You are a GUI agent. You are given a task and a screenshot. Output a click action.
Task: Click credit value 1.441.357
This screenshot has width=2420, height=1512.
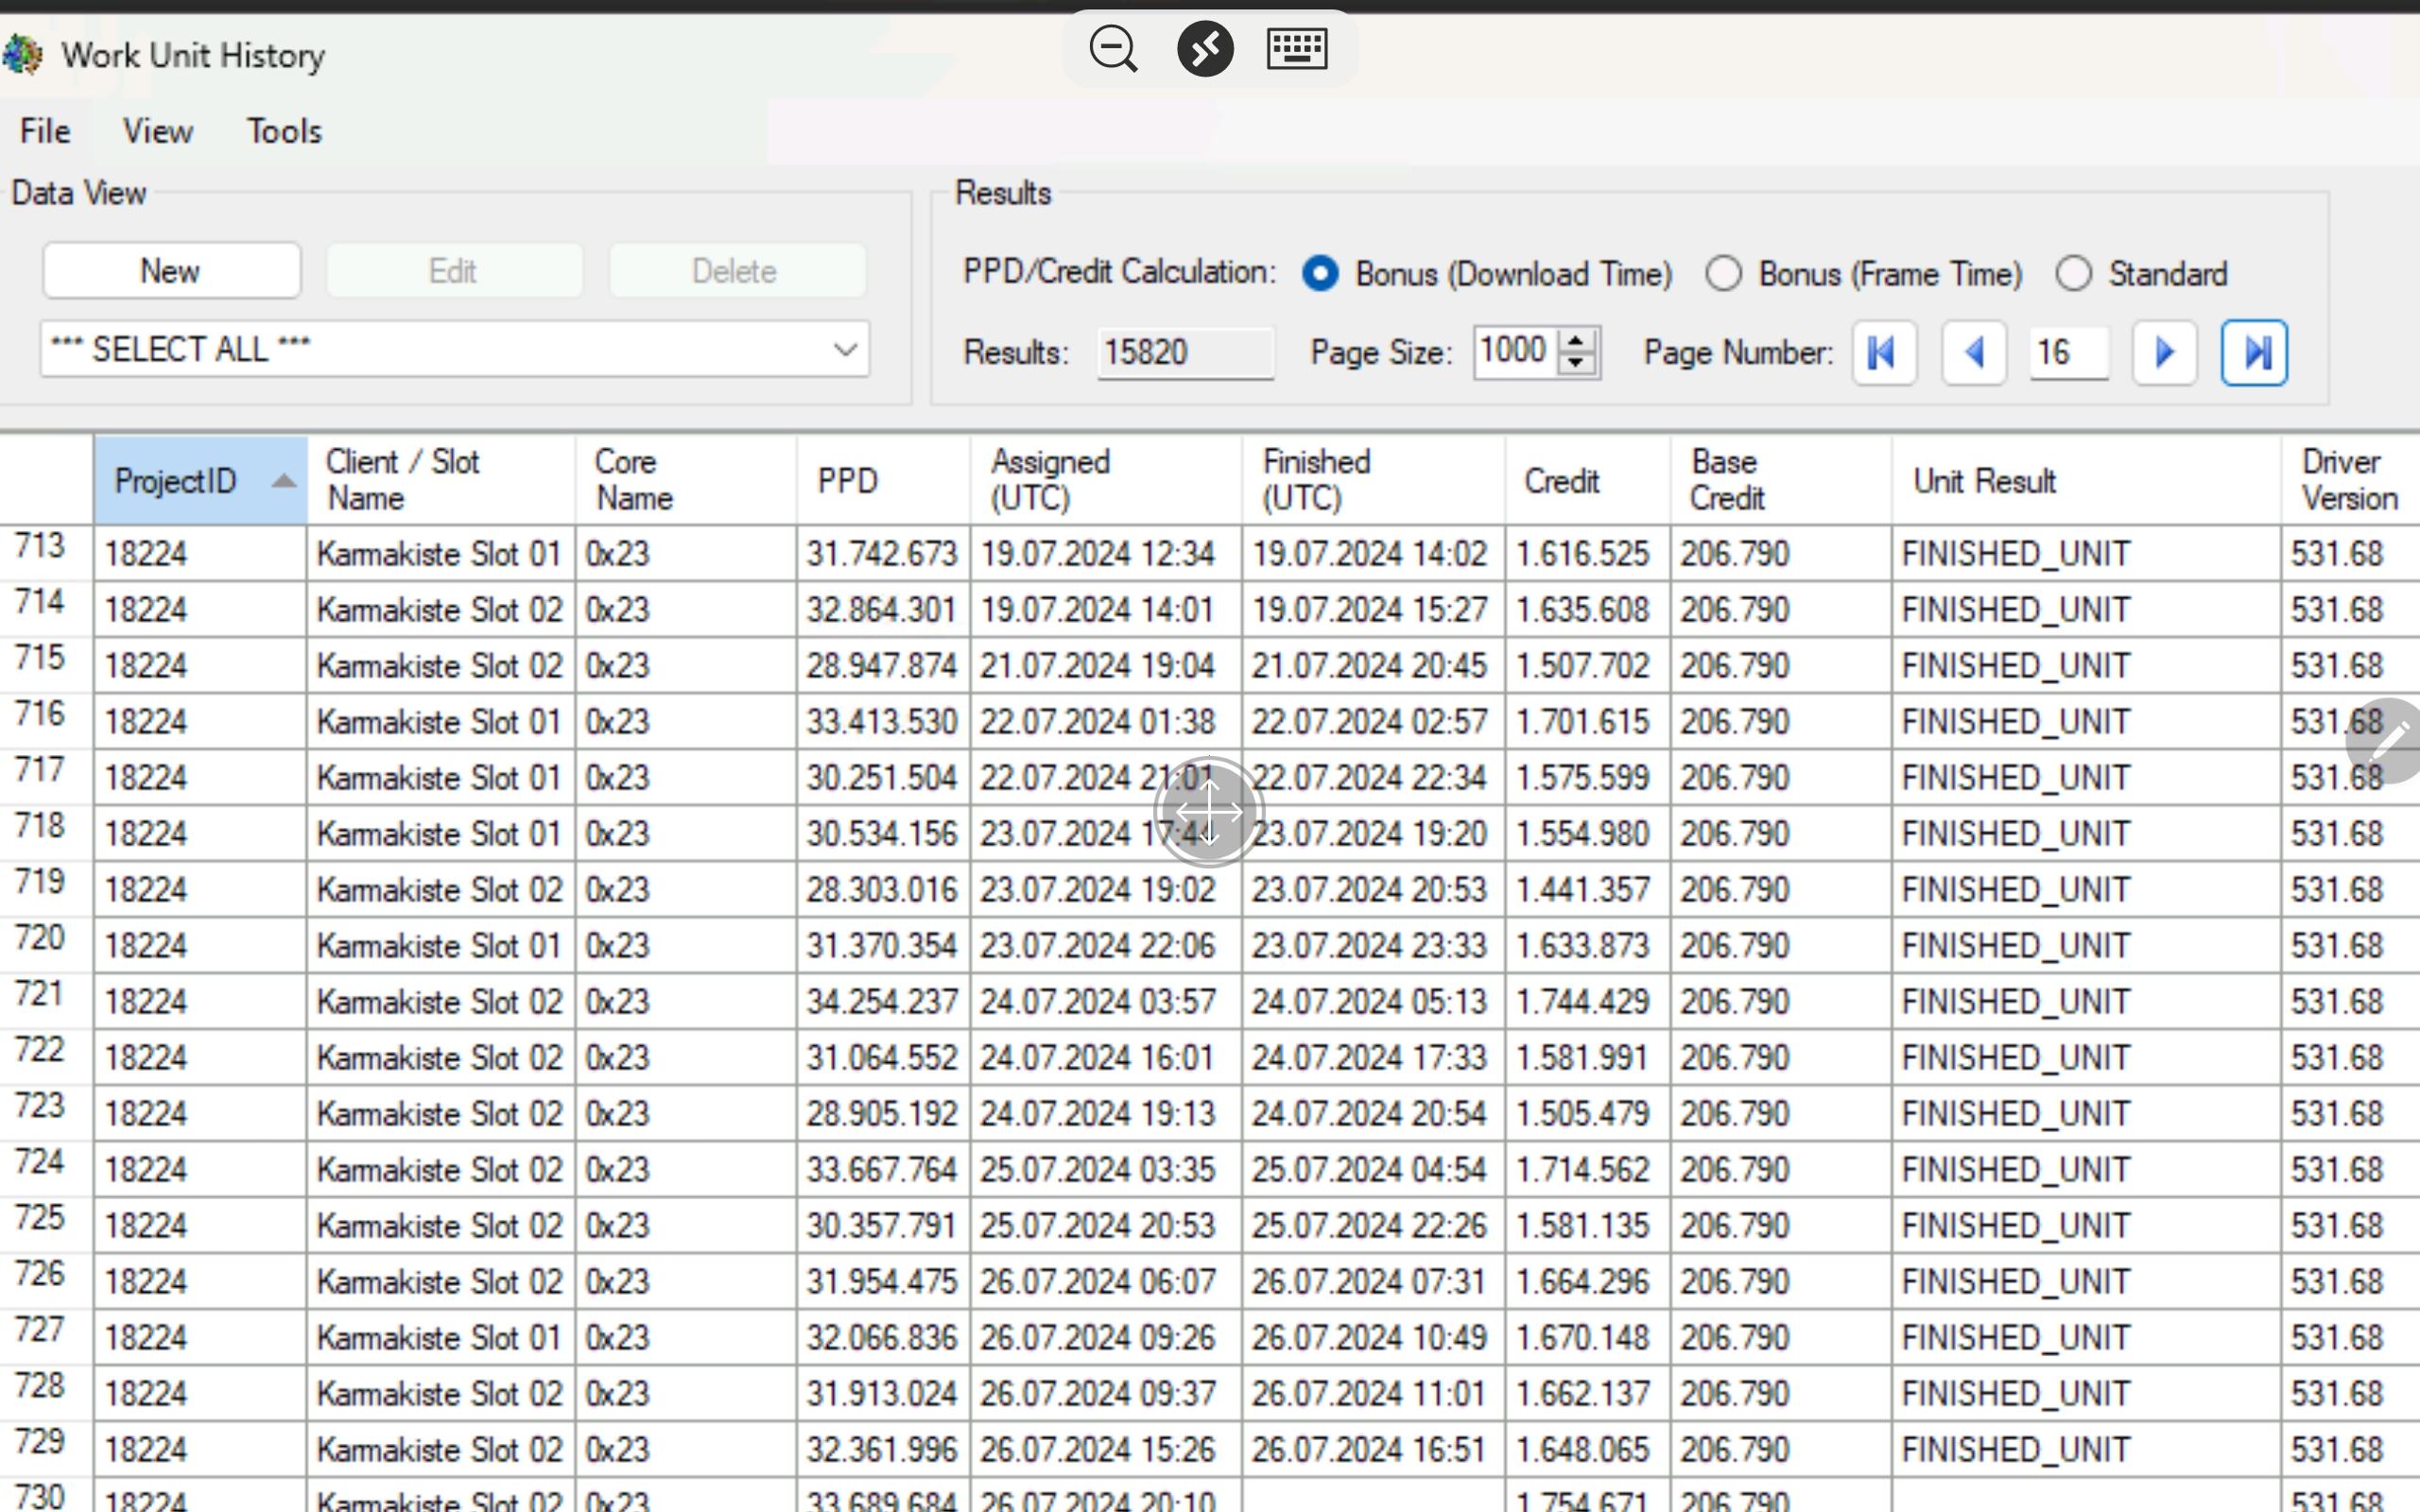pyautogui.click(x=1582, y=890)
